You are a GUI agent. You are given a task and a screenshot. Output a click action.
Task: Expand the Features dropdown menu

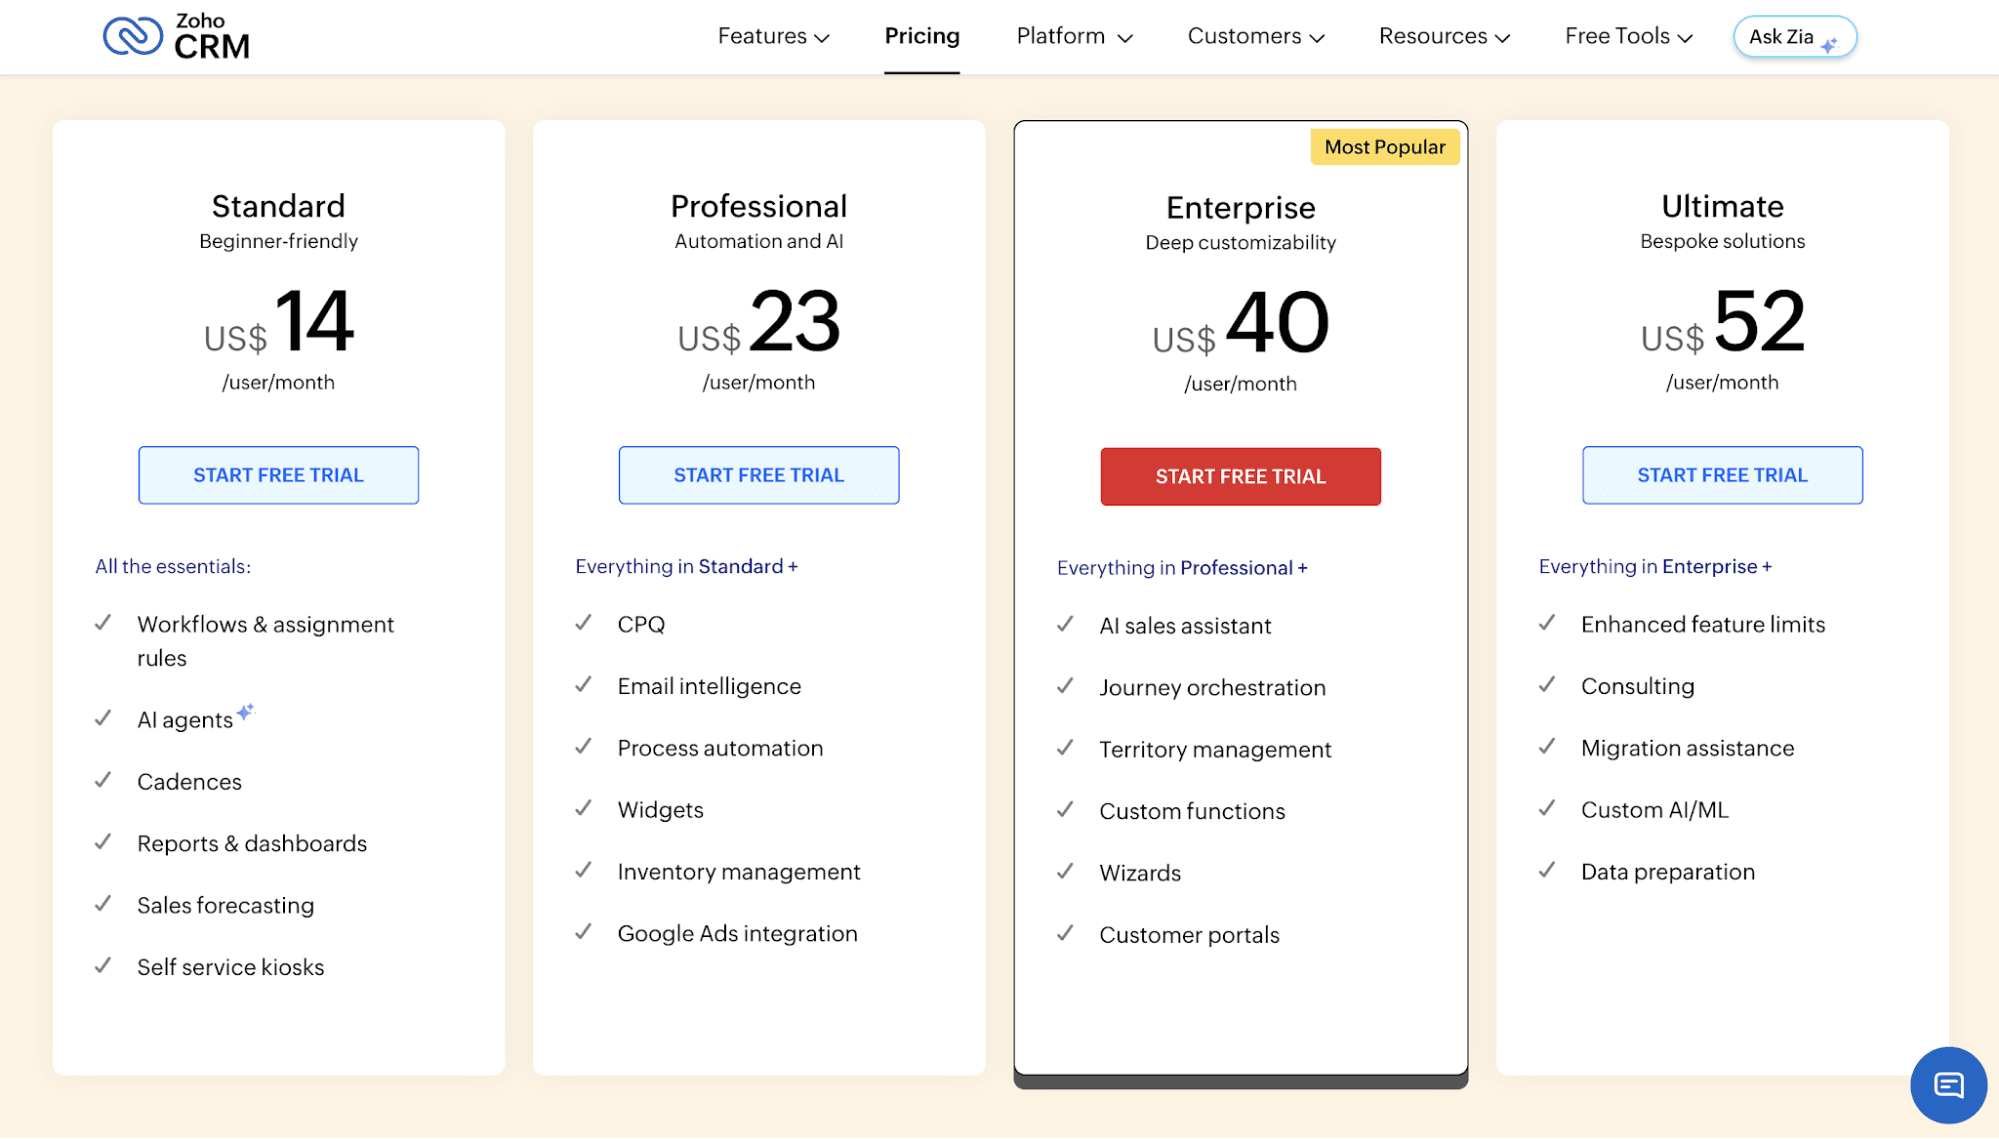(x=774, y=36)
